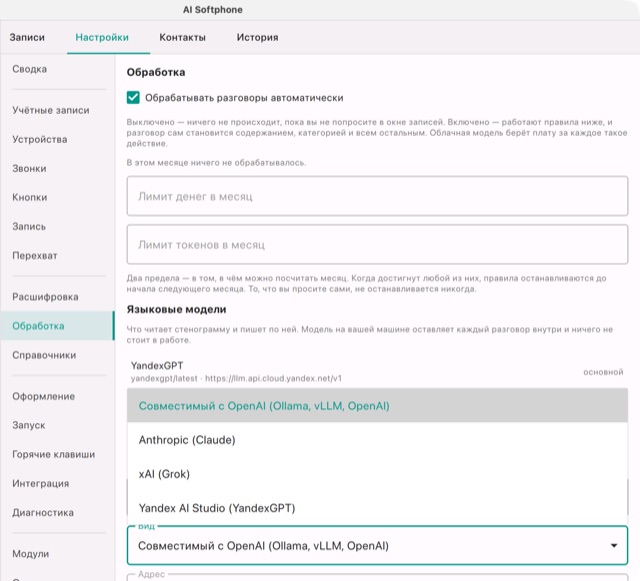Go to Расшифровка settings

pyautogui.click(x=45, y=297)
